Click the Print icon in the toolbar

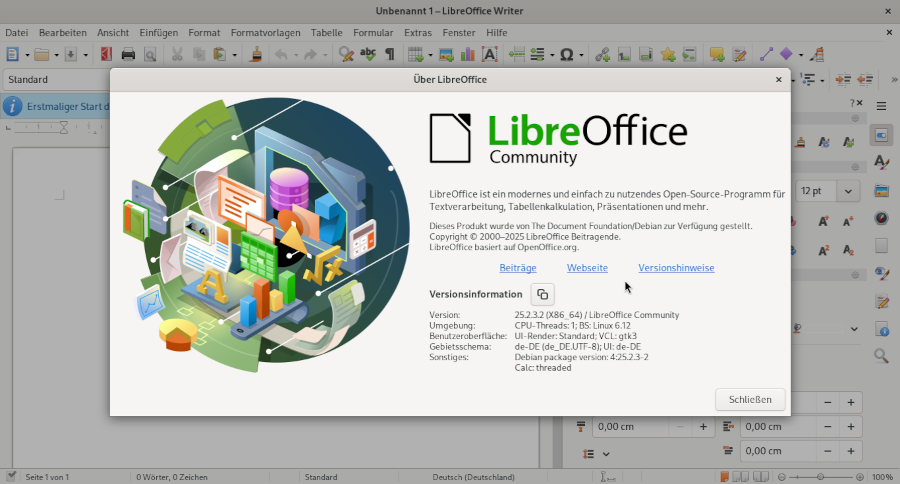click(128, 55)
